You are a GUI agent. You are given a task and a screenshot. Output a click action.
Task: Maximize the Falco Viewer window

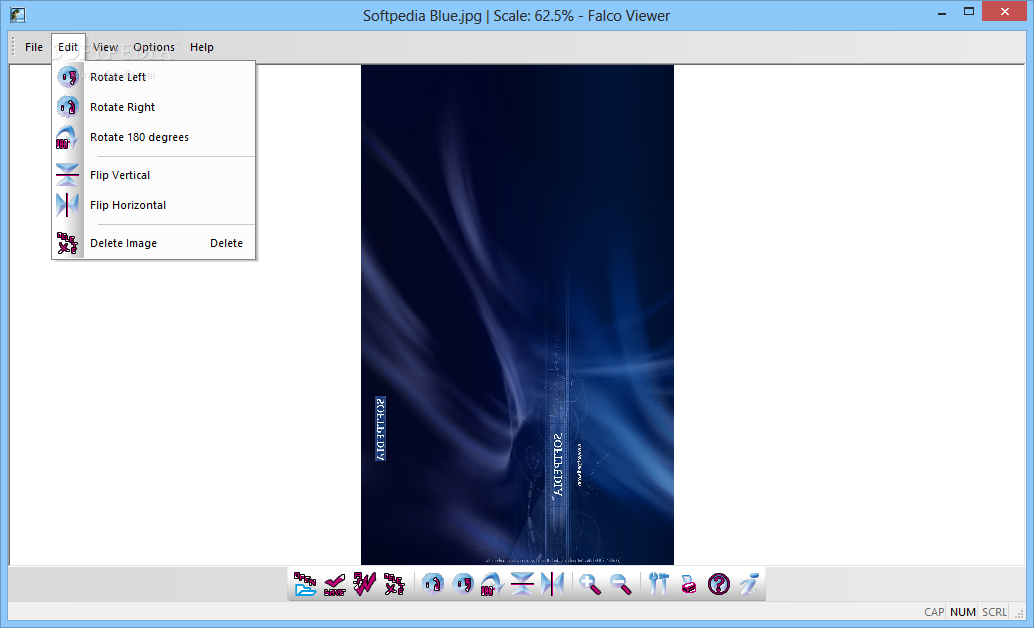[x=969, y=12]
